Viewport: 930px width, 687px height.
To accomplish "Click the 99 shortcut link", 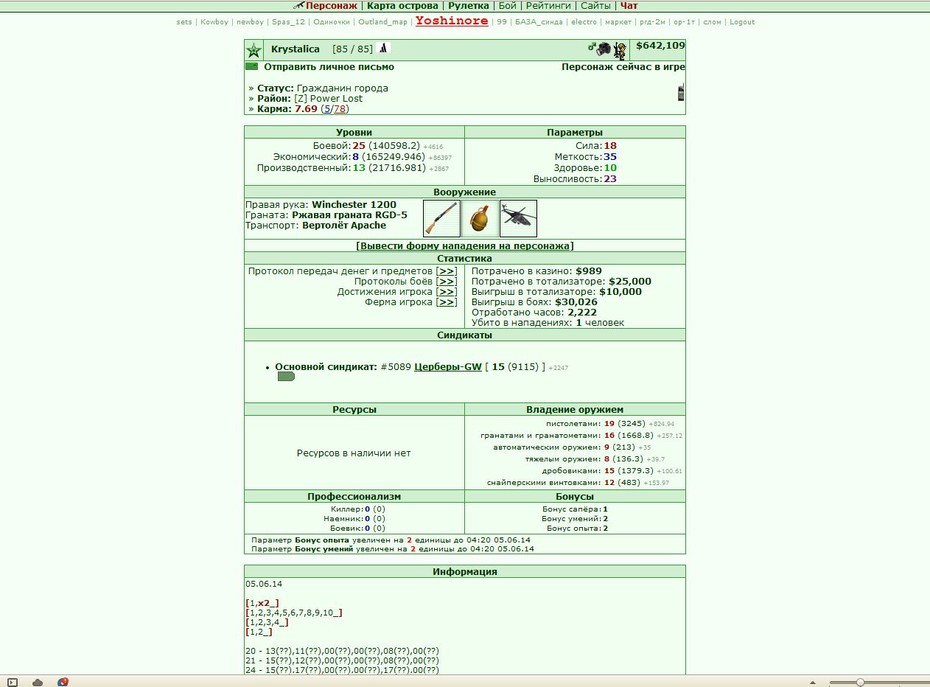I will tap(502, 22).
